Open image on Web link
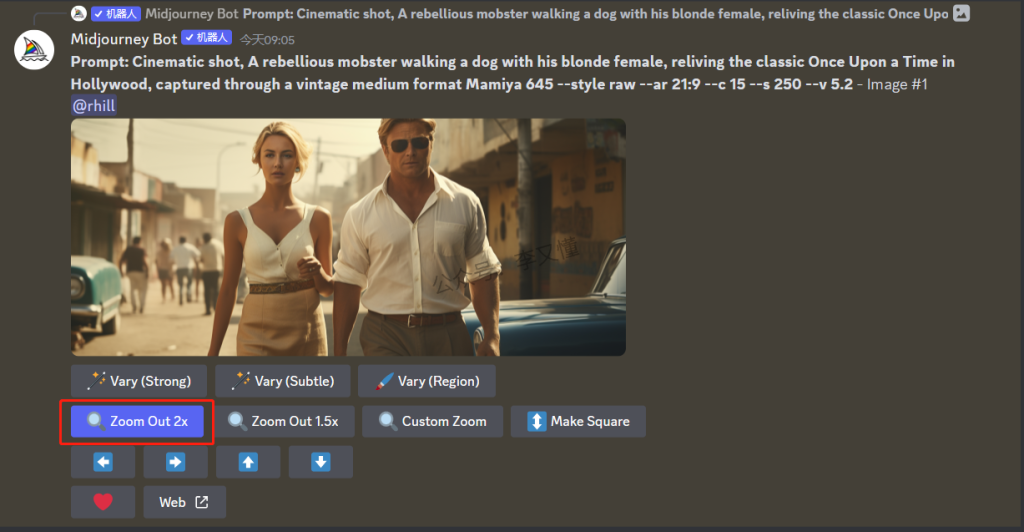The image size is (1024, 532). (x=185, y=502)
